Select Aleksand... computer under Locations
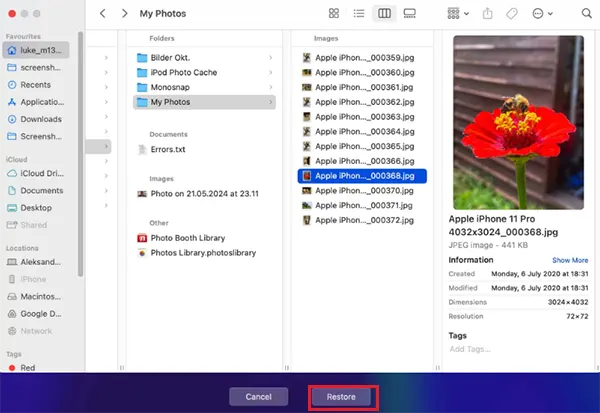 tap(36, 262)
